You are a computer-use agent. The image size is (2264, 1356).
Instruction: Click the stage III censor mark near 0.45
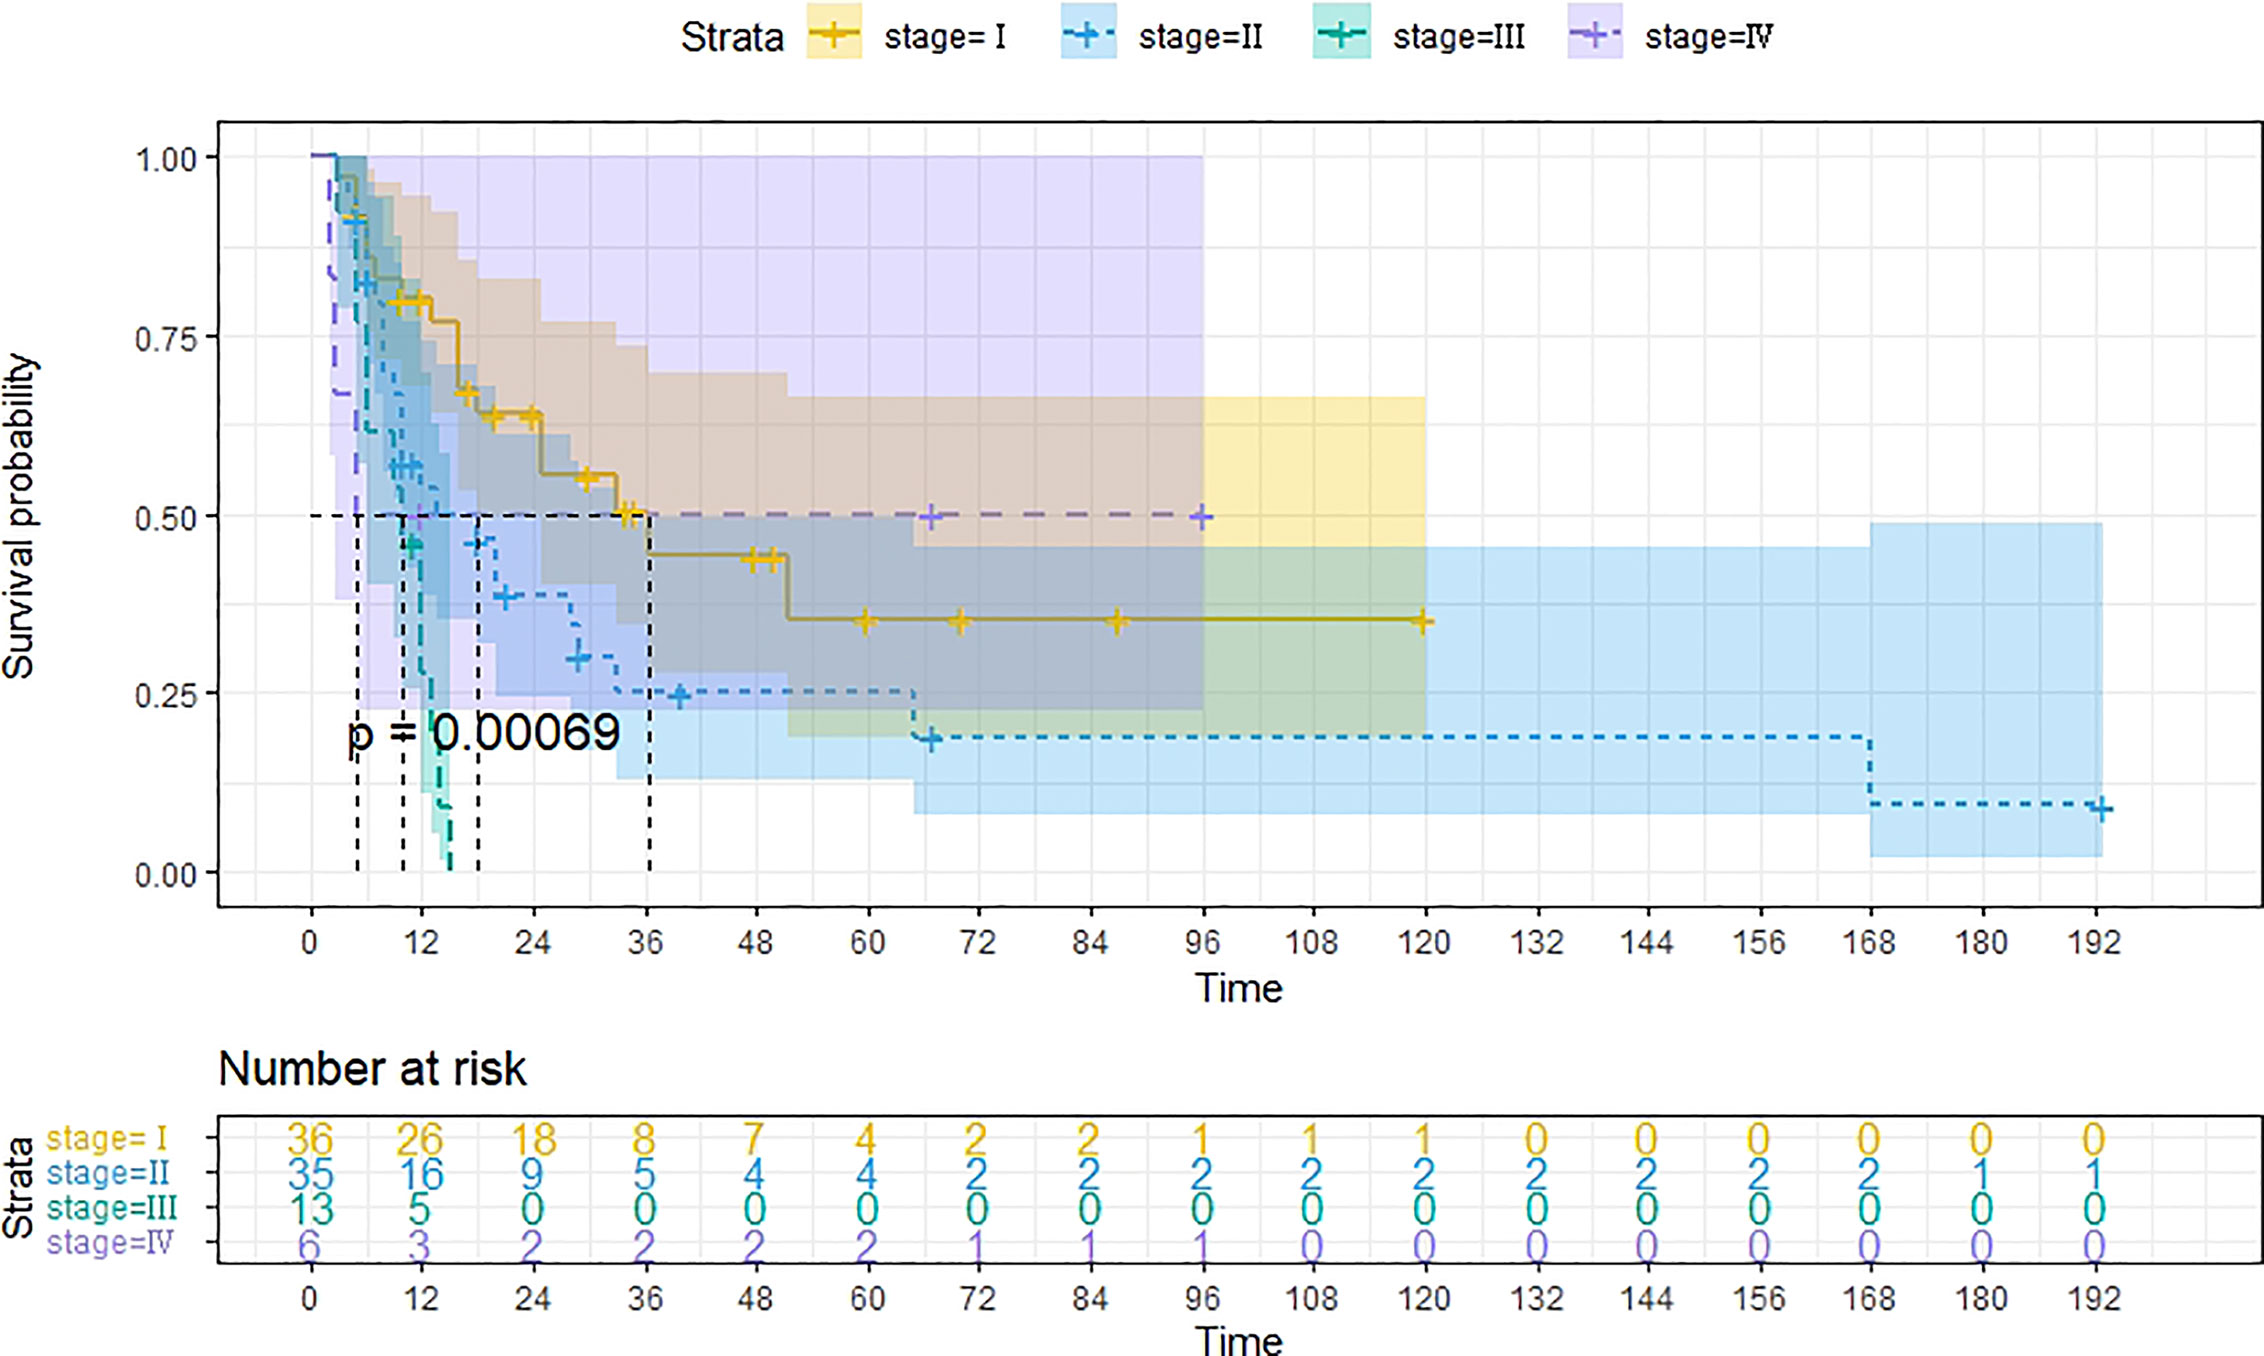pos(411,545)
